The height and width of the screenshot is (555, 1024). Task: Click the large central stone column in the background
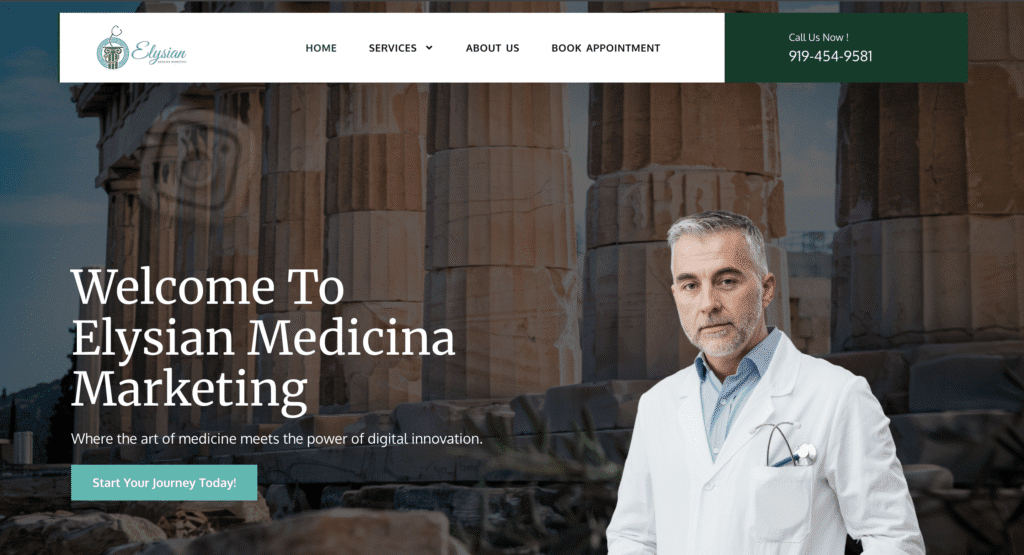coord(500,242)
